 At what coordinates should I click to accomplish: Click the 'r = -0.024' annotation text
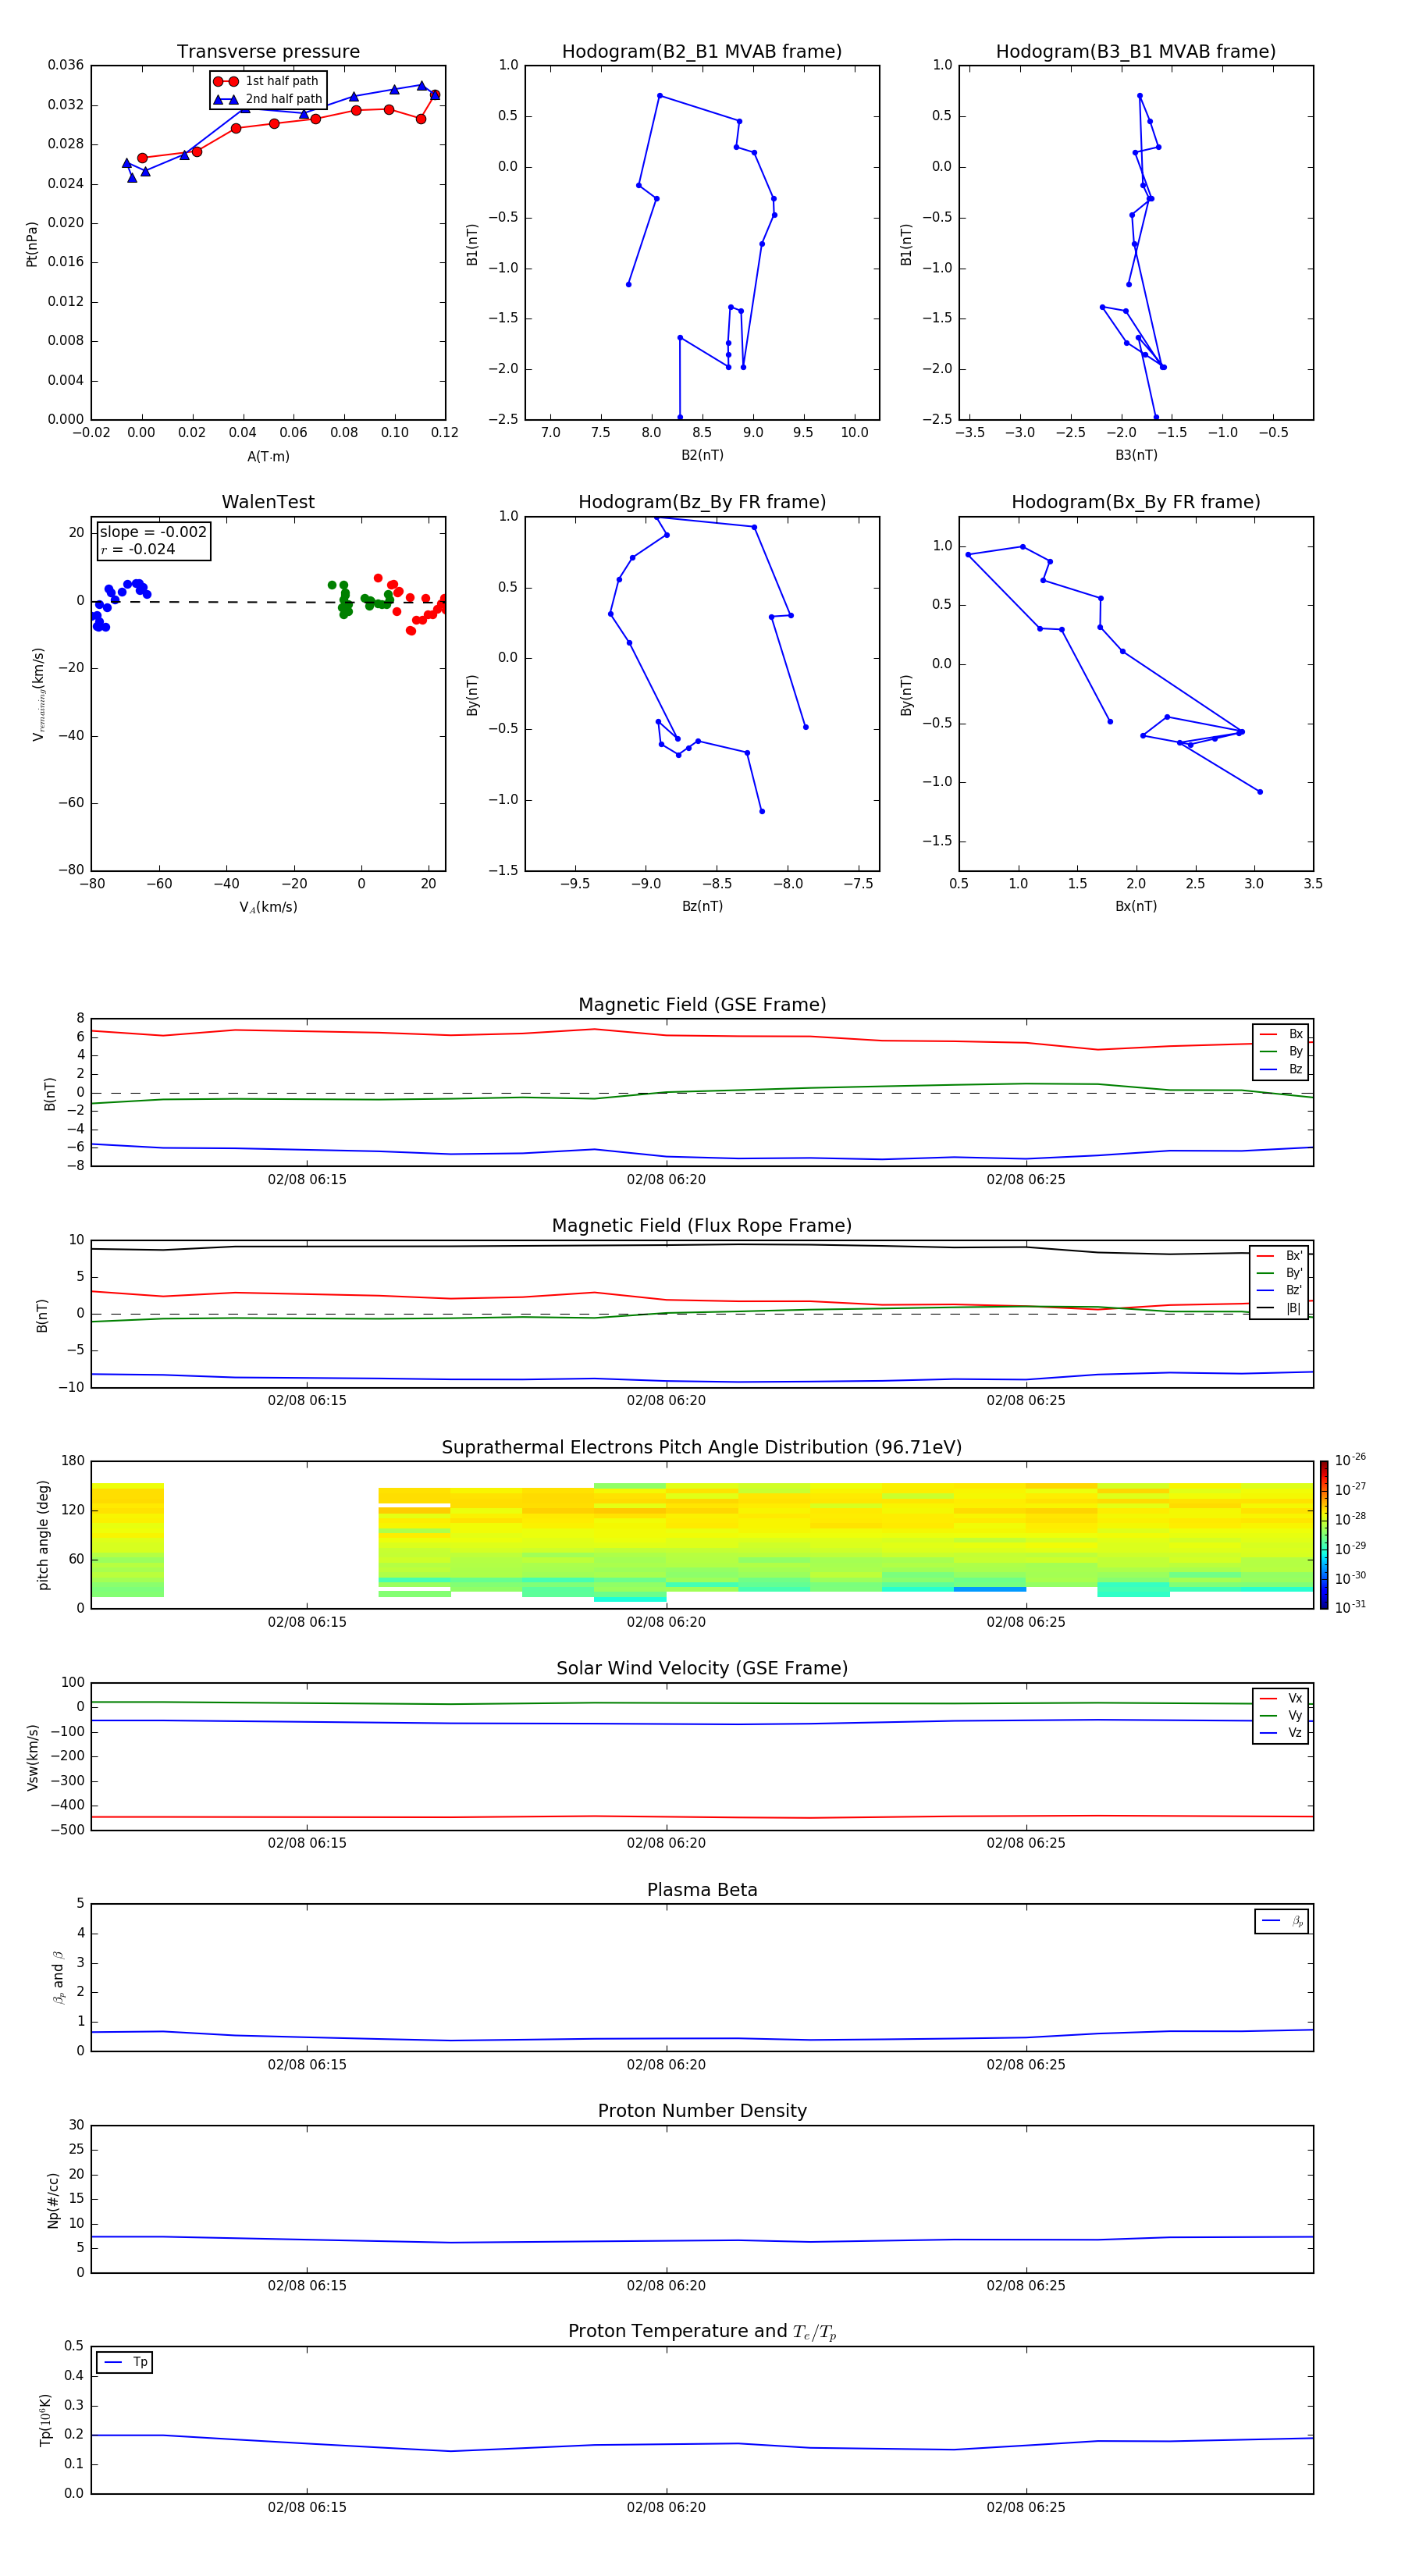point(138,549)
